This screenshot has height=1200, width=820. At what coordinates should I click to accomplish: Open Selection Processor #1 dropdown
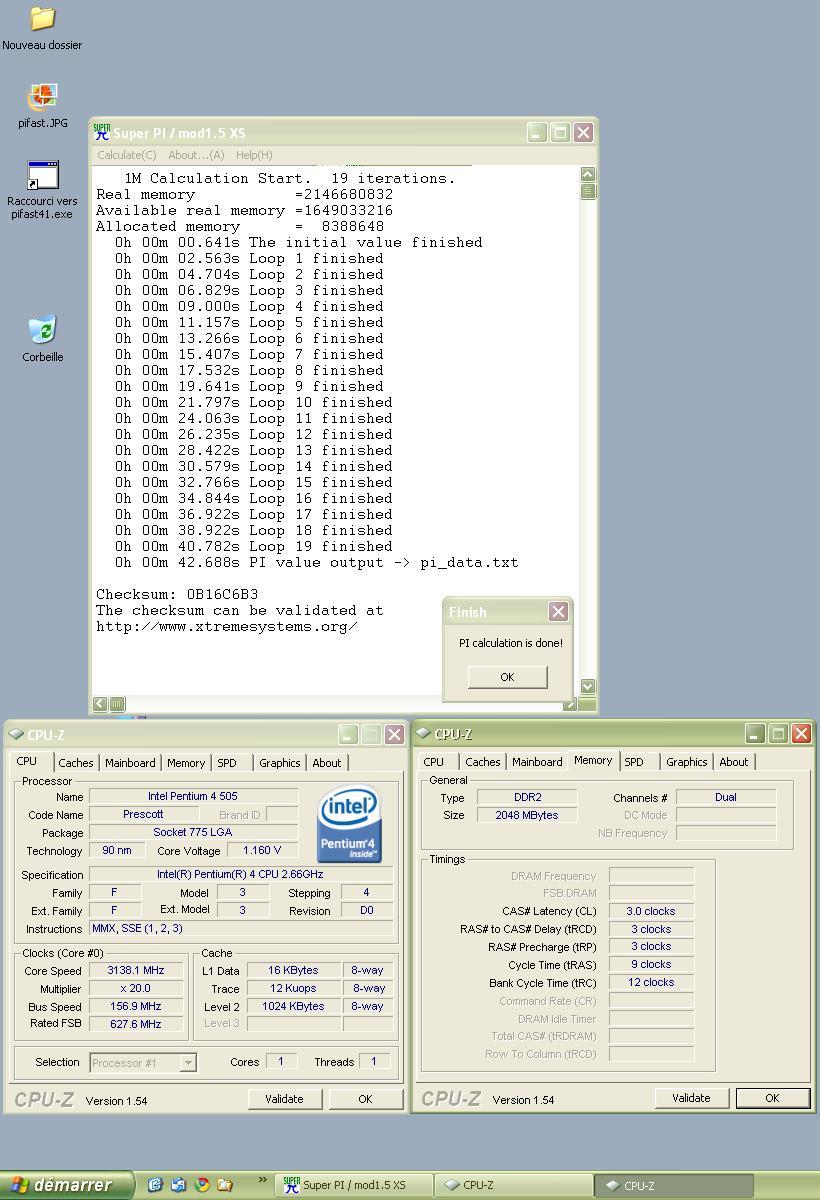[143, 1062]
